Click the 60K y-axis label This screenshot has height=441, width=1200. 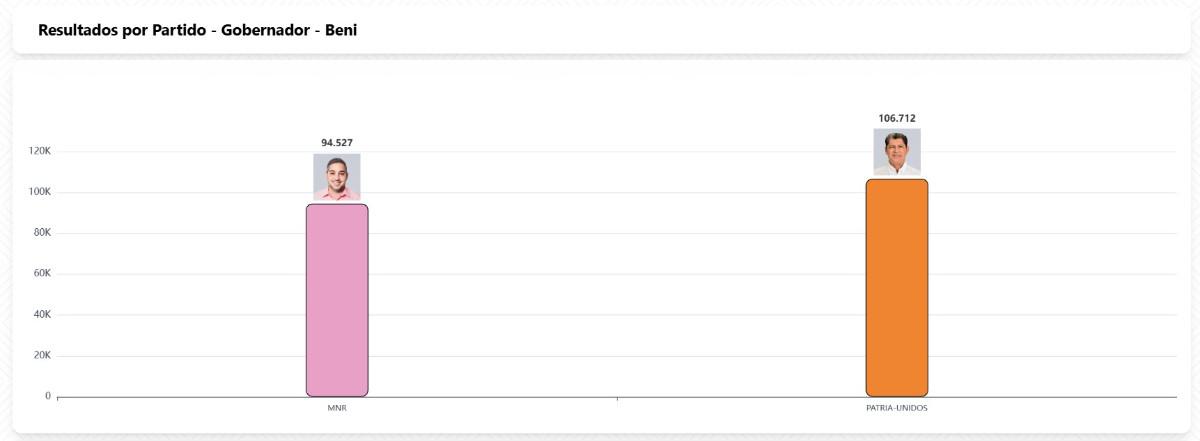click(x=41, y=274)
